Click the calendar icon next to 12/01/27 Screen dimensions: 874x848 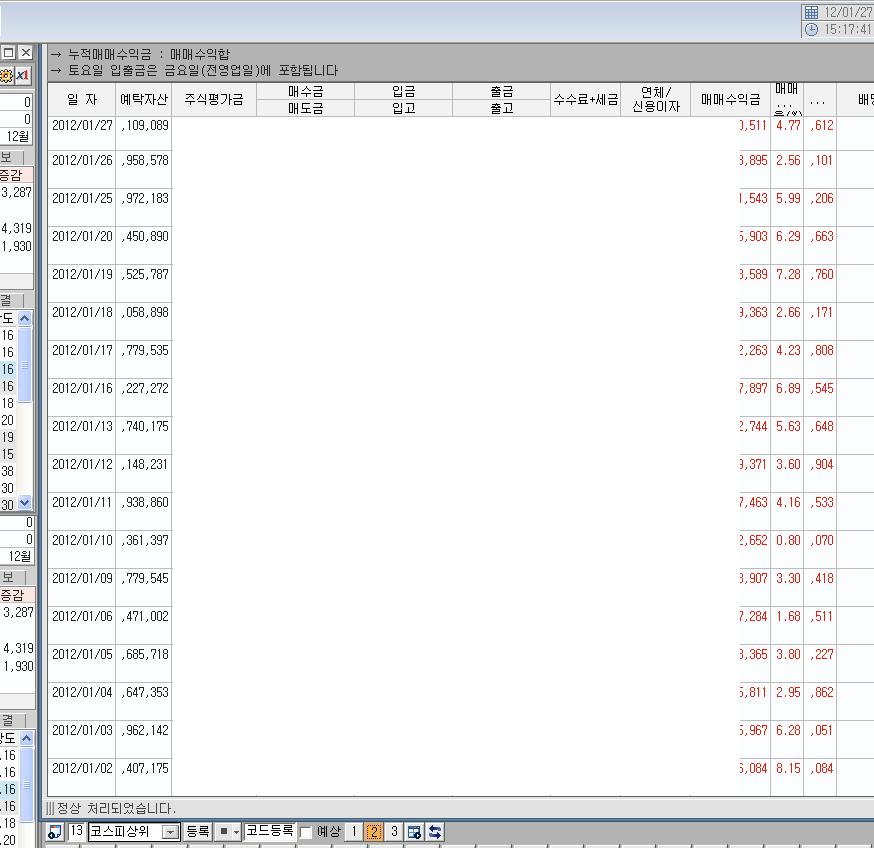[812, 12]
